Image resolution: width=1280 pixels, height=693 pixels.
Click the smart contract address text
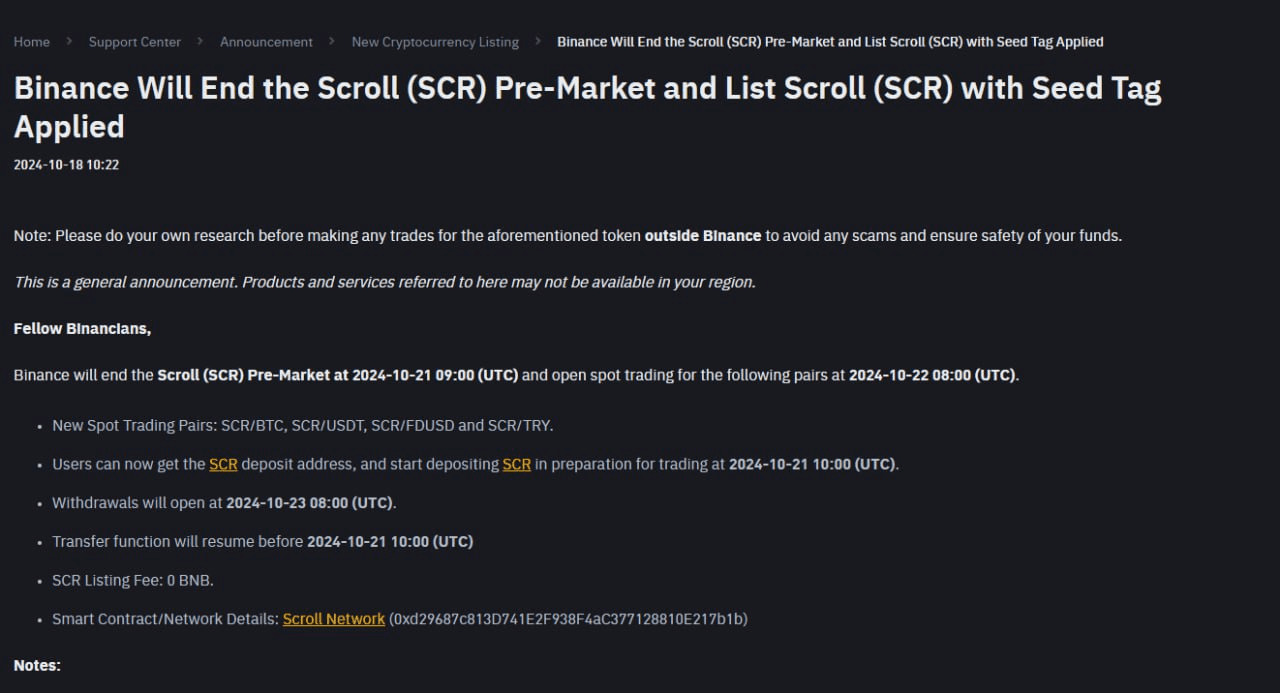568,619
